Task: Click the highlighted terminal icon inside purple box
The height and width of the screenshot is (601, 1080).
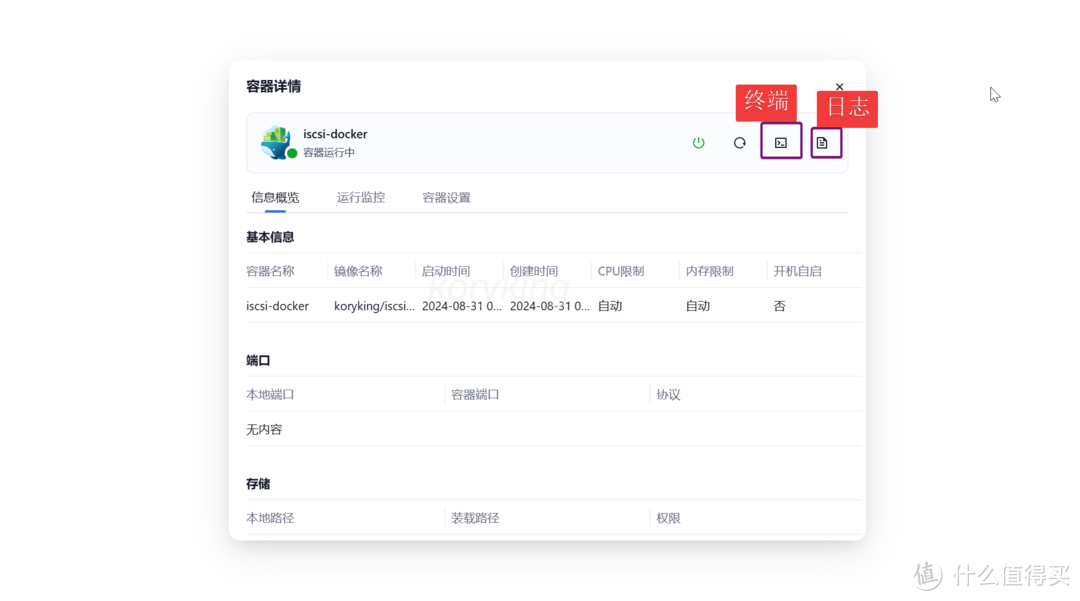Action: pyautogui.click(x=781, y=142)
